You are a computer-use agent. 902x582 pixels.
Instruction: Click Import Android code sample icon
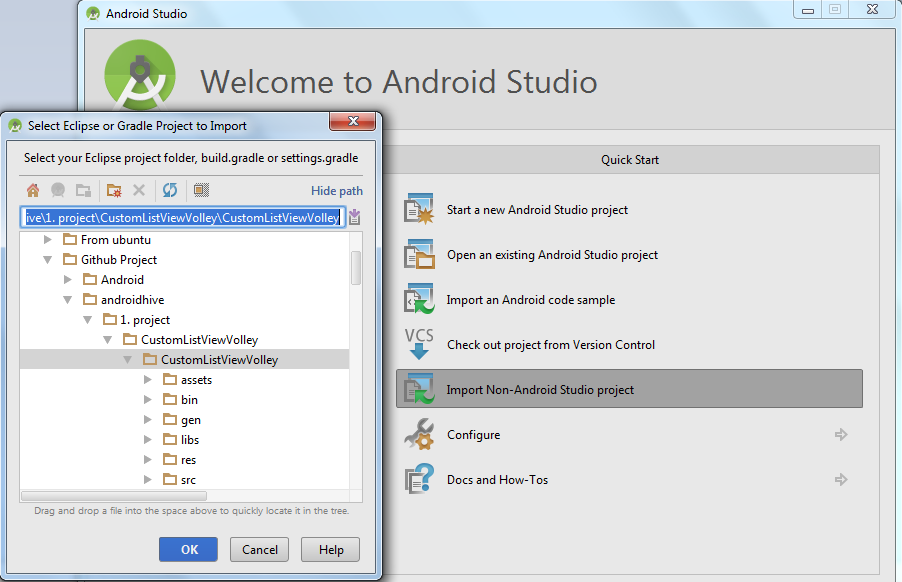pos(419,299)
